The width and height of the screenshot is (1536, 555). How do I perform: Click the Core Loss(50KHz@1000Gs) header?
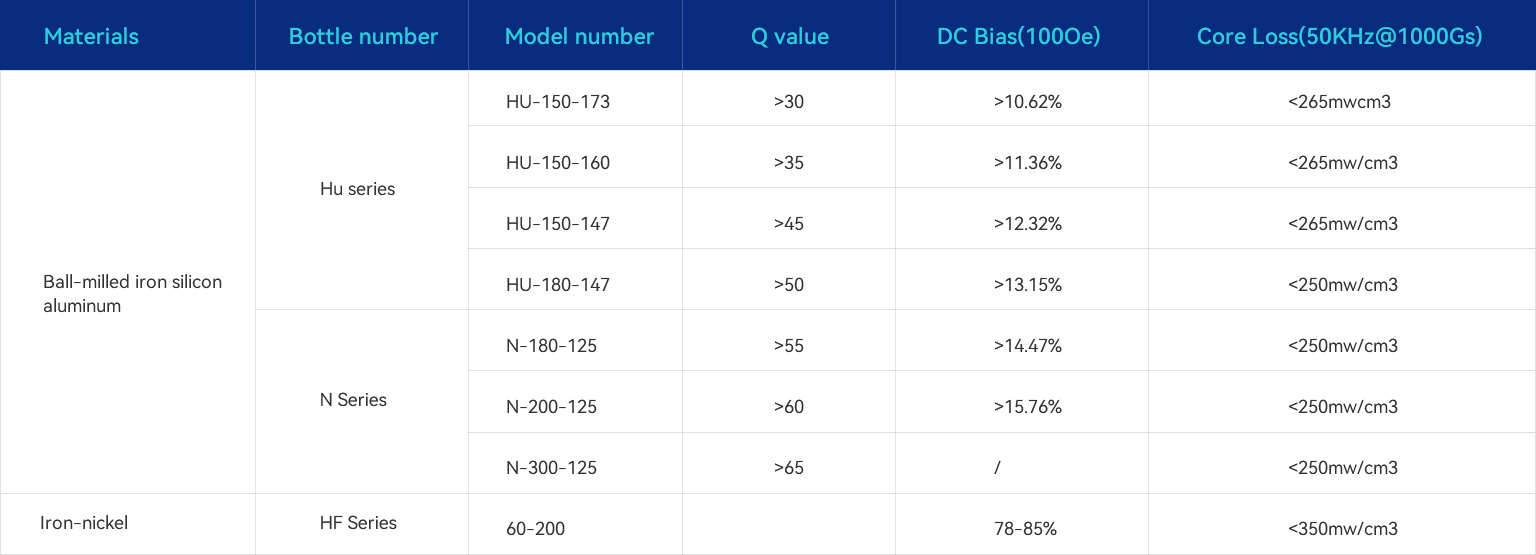[x=1339, y=37]
